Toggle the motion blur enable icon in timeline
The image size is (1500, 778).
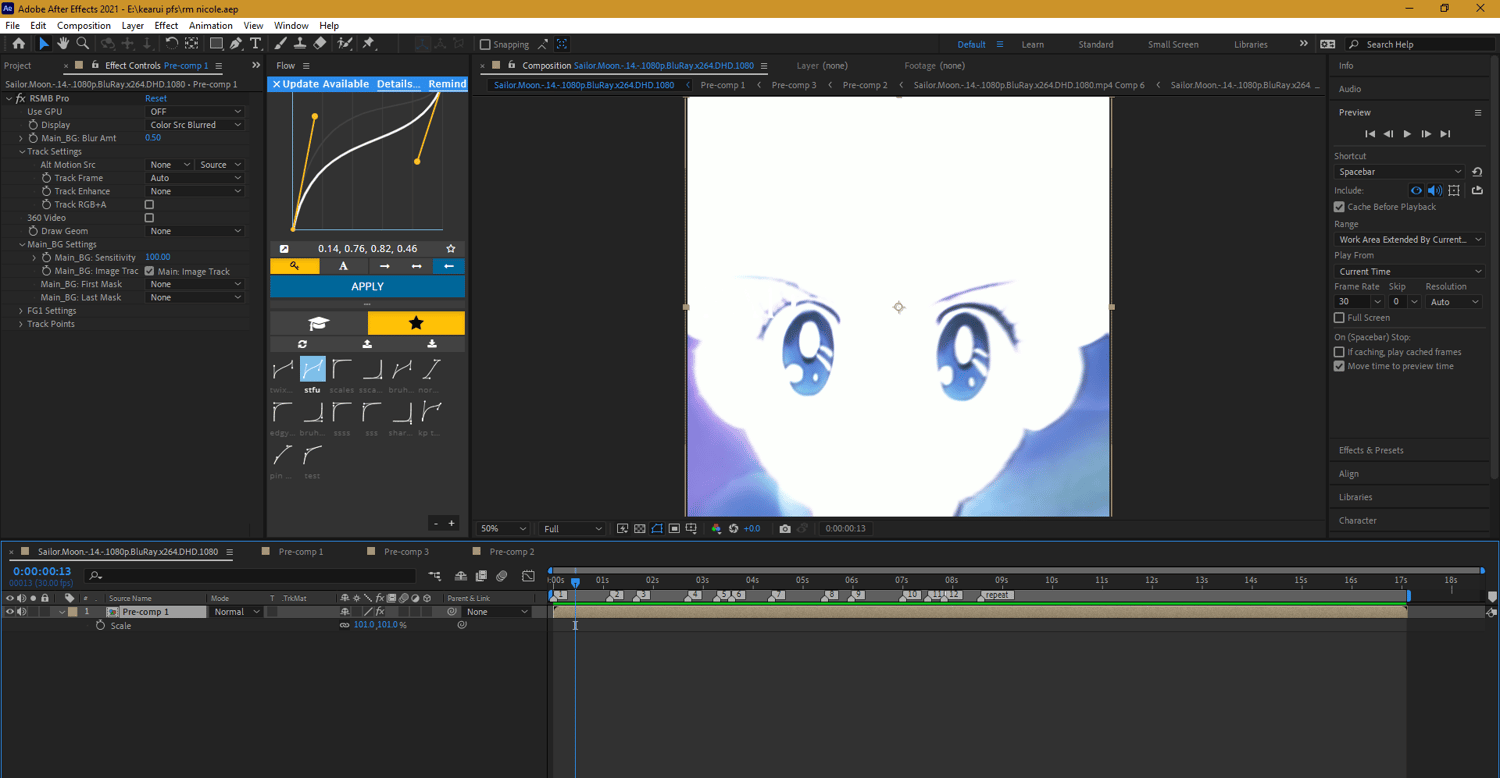pos(502,576)
